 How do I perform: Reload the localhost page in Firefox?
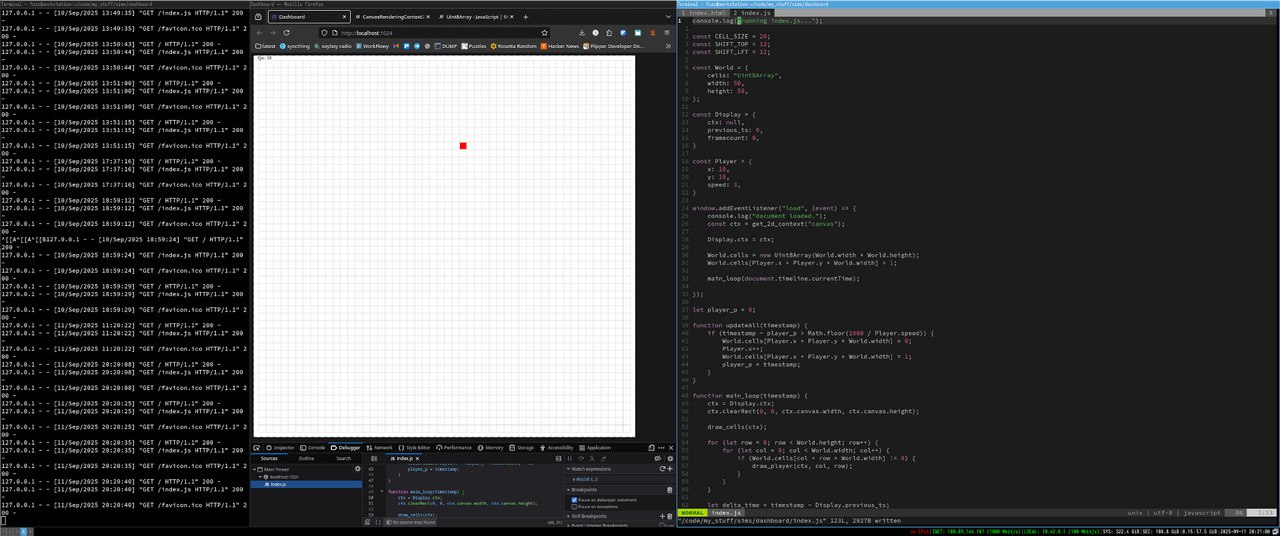pyautogui.click(x=286, y=33)
